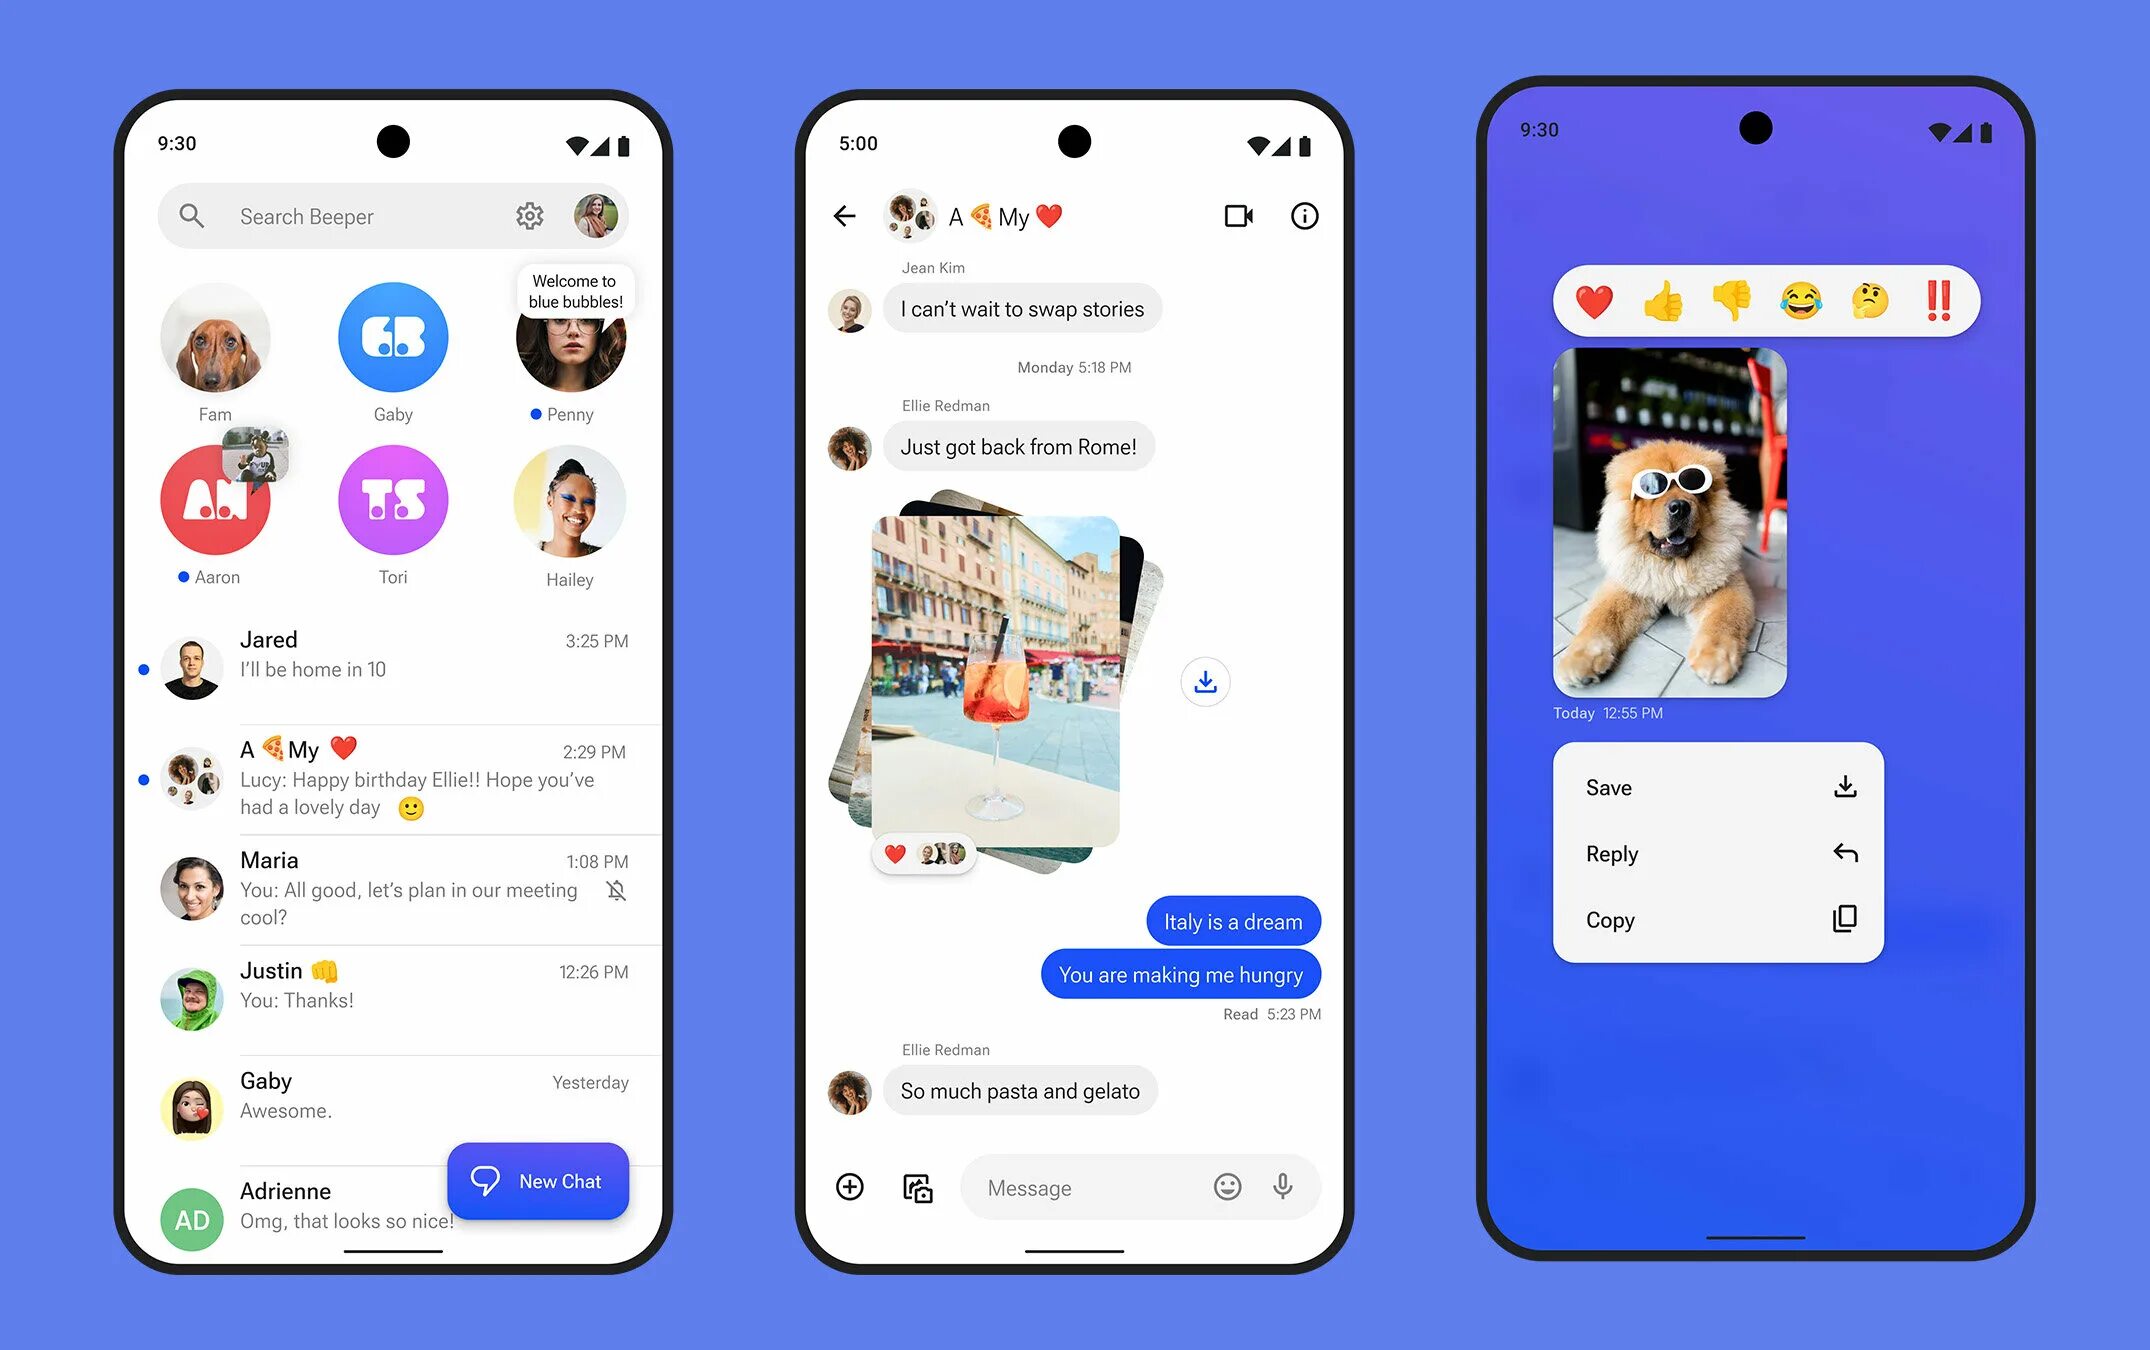Tap the download icon on shared photo
Screen dimensions: 2150x1350
(x=1203, y=680)
